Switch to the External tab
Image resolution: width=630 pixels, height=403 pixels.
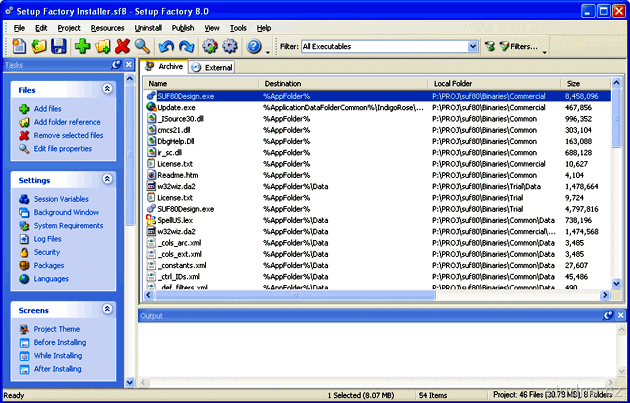pos(212,67)
